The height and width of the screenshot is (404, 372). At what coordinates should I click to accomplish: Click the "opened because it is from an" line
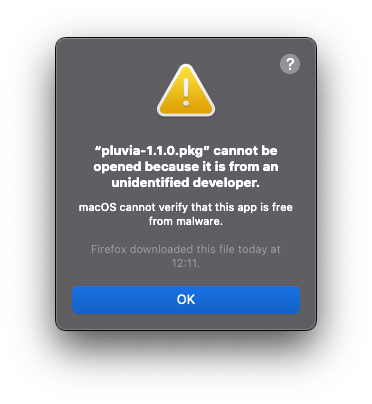pyautogui.click(x=186, y=167)
